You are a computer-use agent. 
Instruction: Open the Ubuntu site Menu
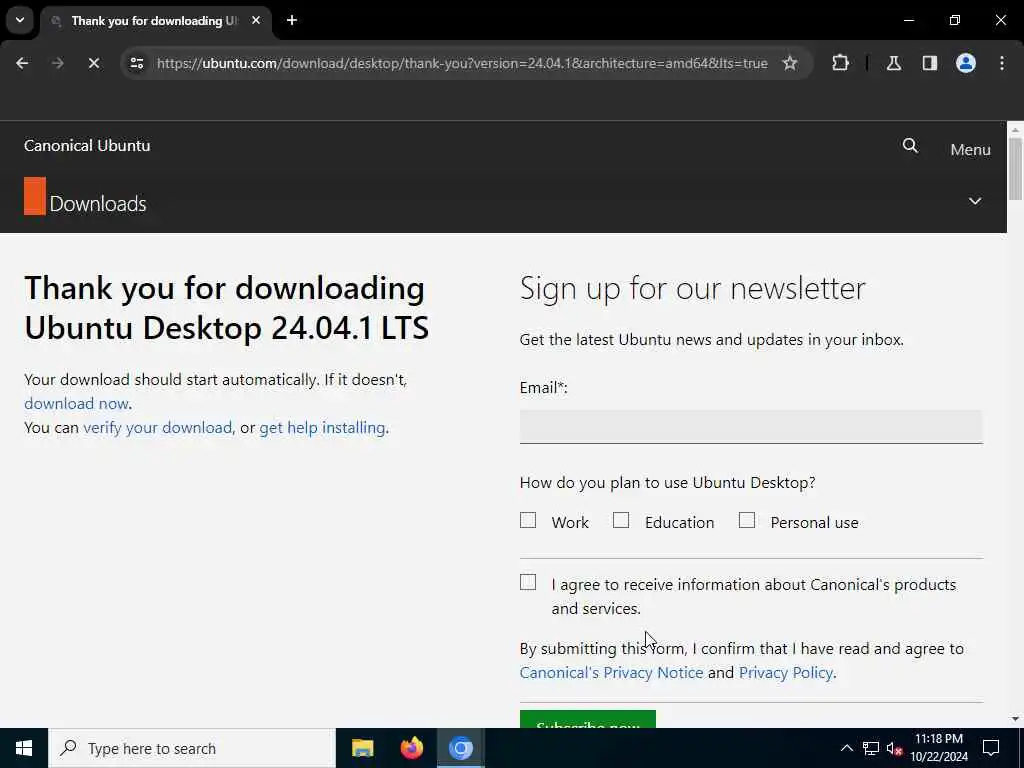(x=970, y=150)
